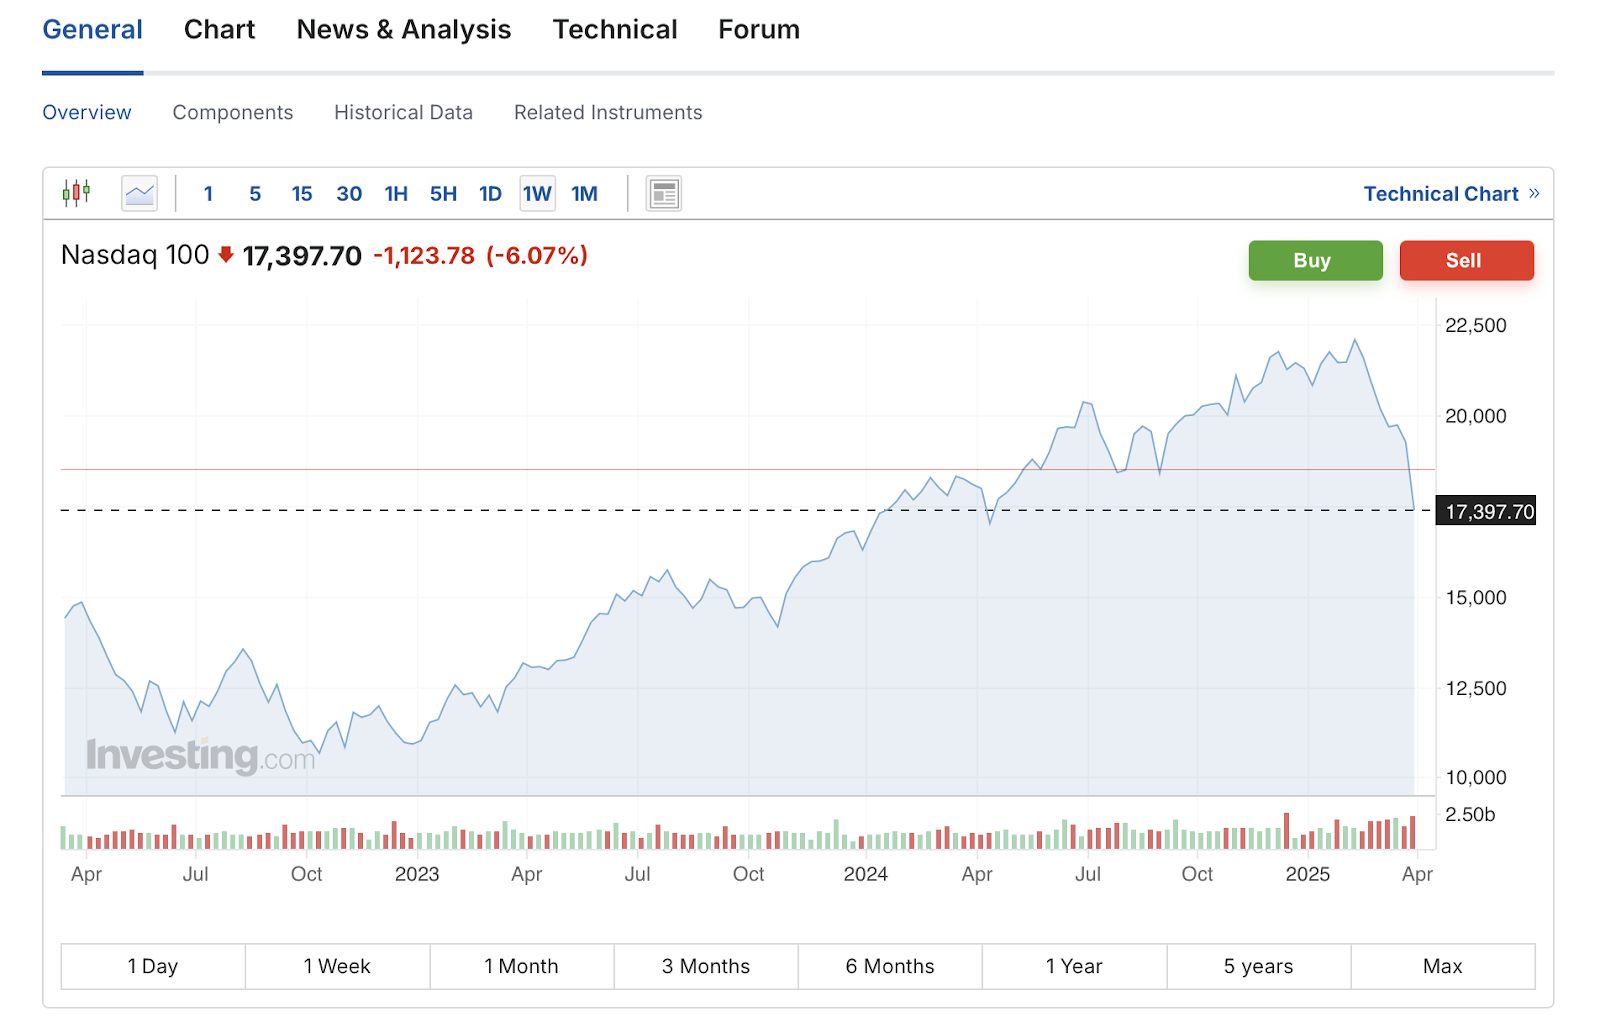
Task: Set chart interval to 5 minutes
Action: click(255, 194)
